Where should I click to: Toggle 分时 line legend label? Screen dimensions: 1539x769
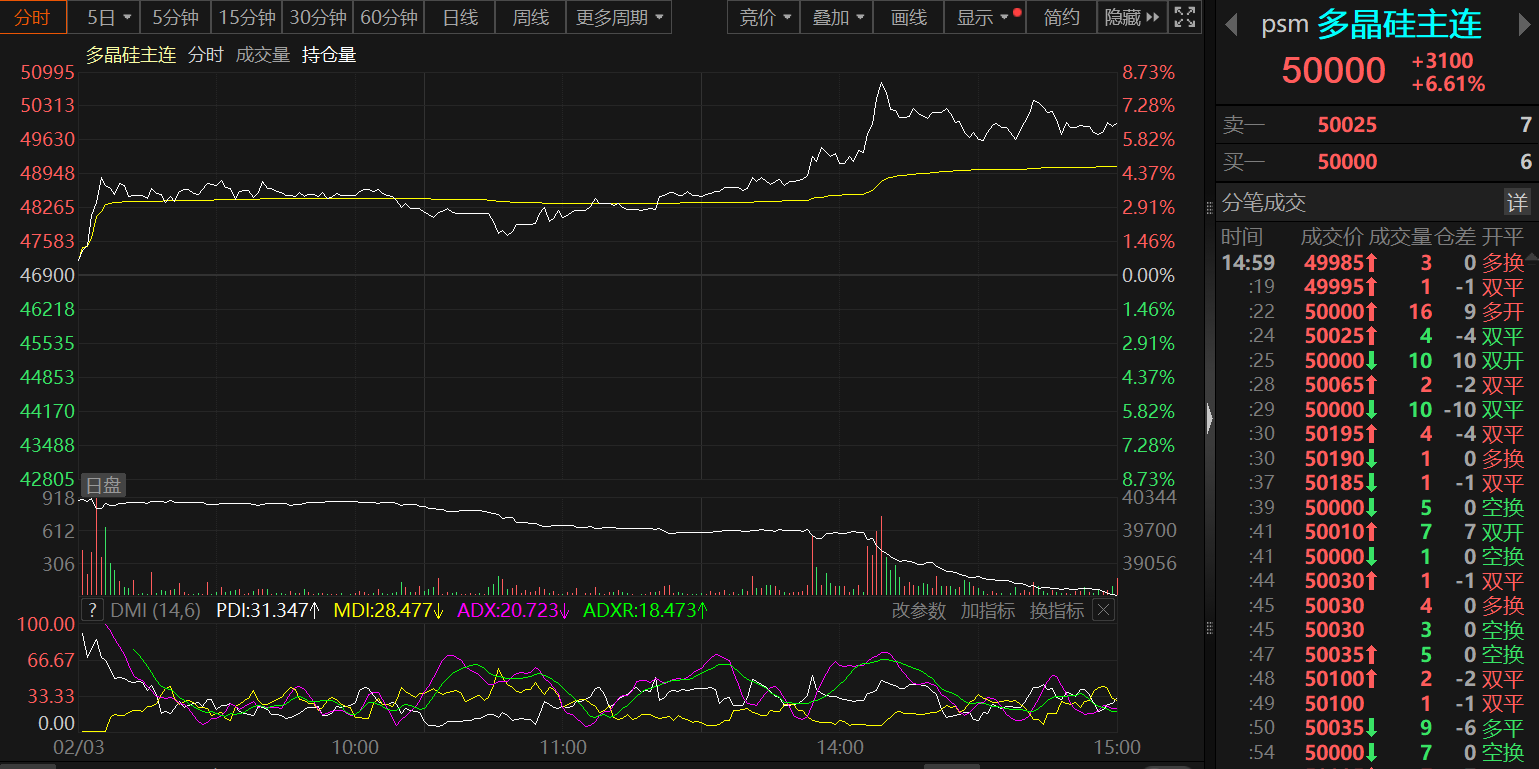coord(206,55)
